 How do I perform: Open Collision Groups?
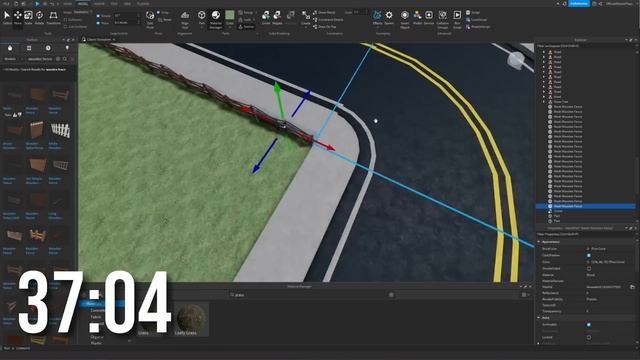(442, 19)
